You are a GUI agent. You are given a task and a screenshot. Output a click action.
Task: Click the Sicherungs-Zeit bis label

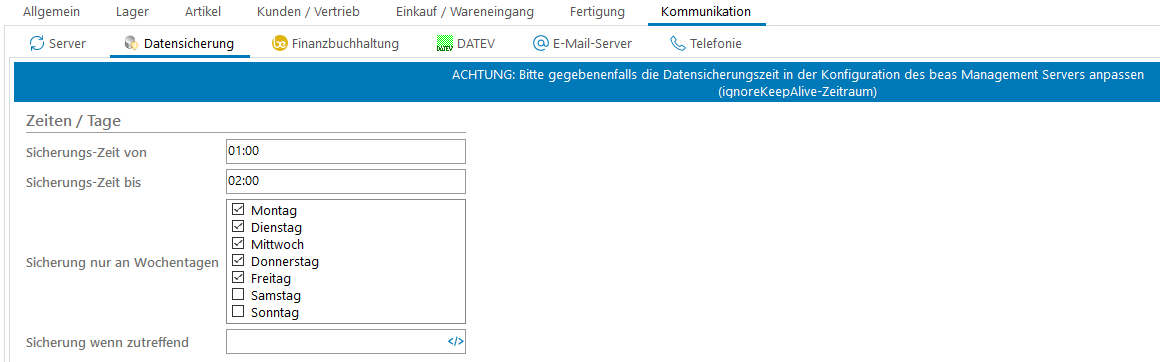click(x=84, y=182)
